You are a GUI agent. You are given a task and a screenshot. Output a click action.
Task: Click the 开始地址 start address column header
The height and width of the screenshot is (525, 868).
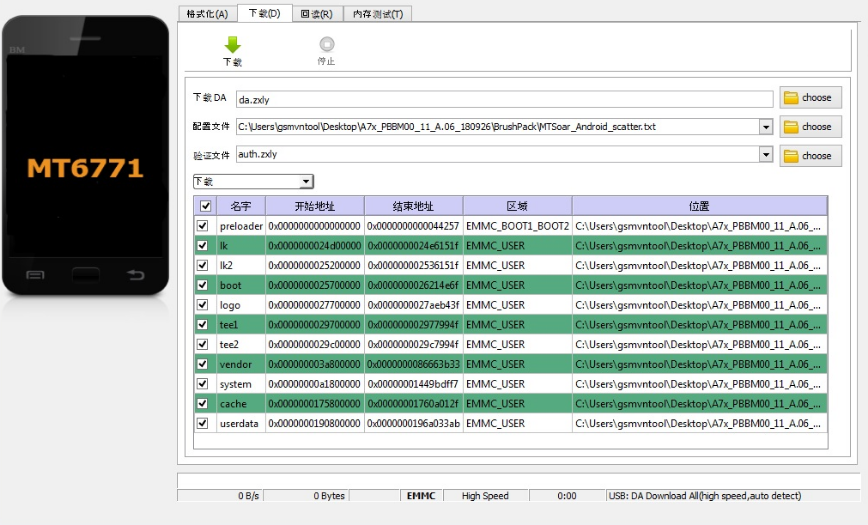click(314, 206)
